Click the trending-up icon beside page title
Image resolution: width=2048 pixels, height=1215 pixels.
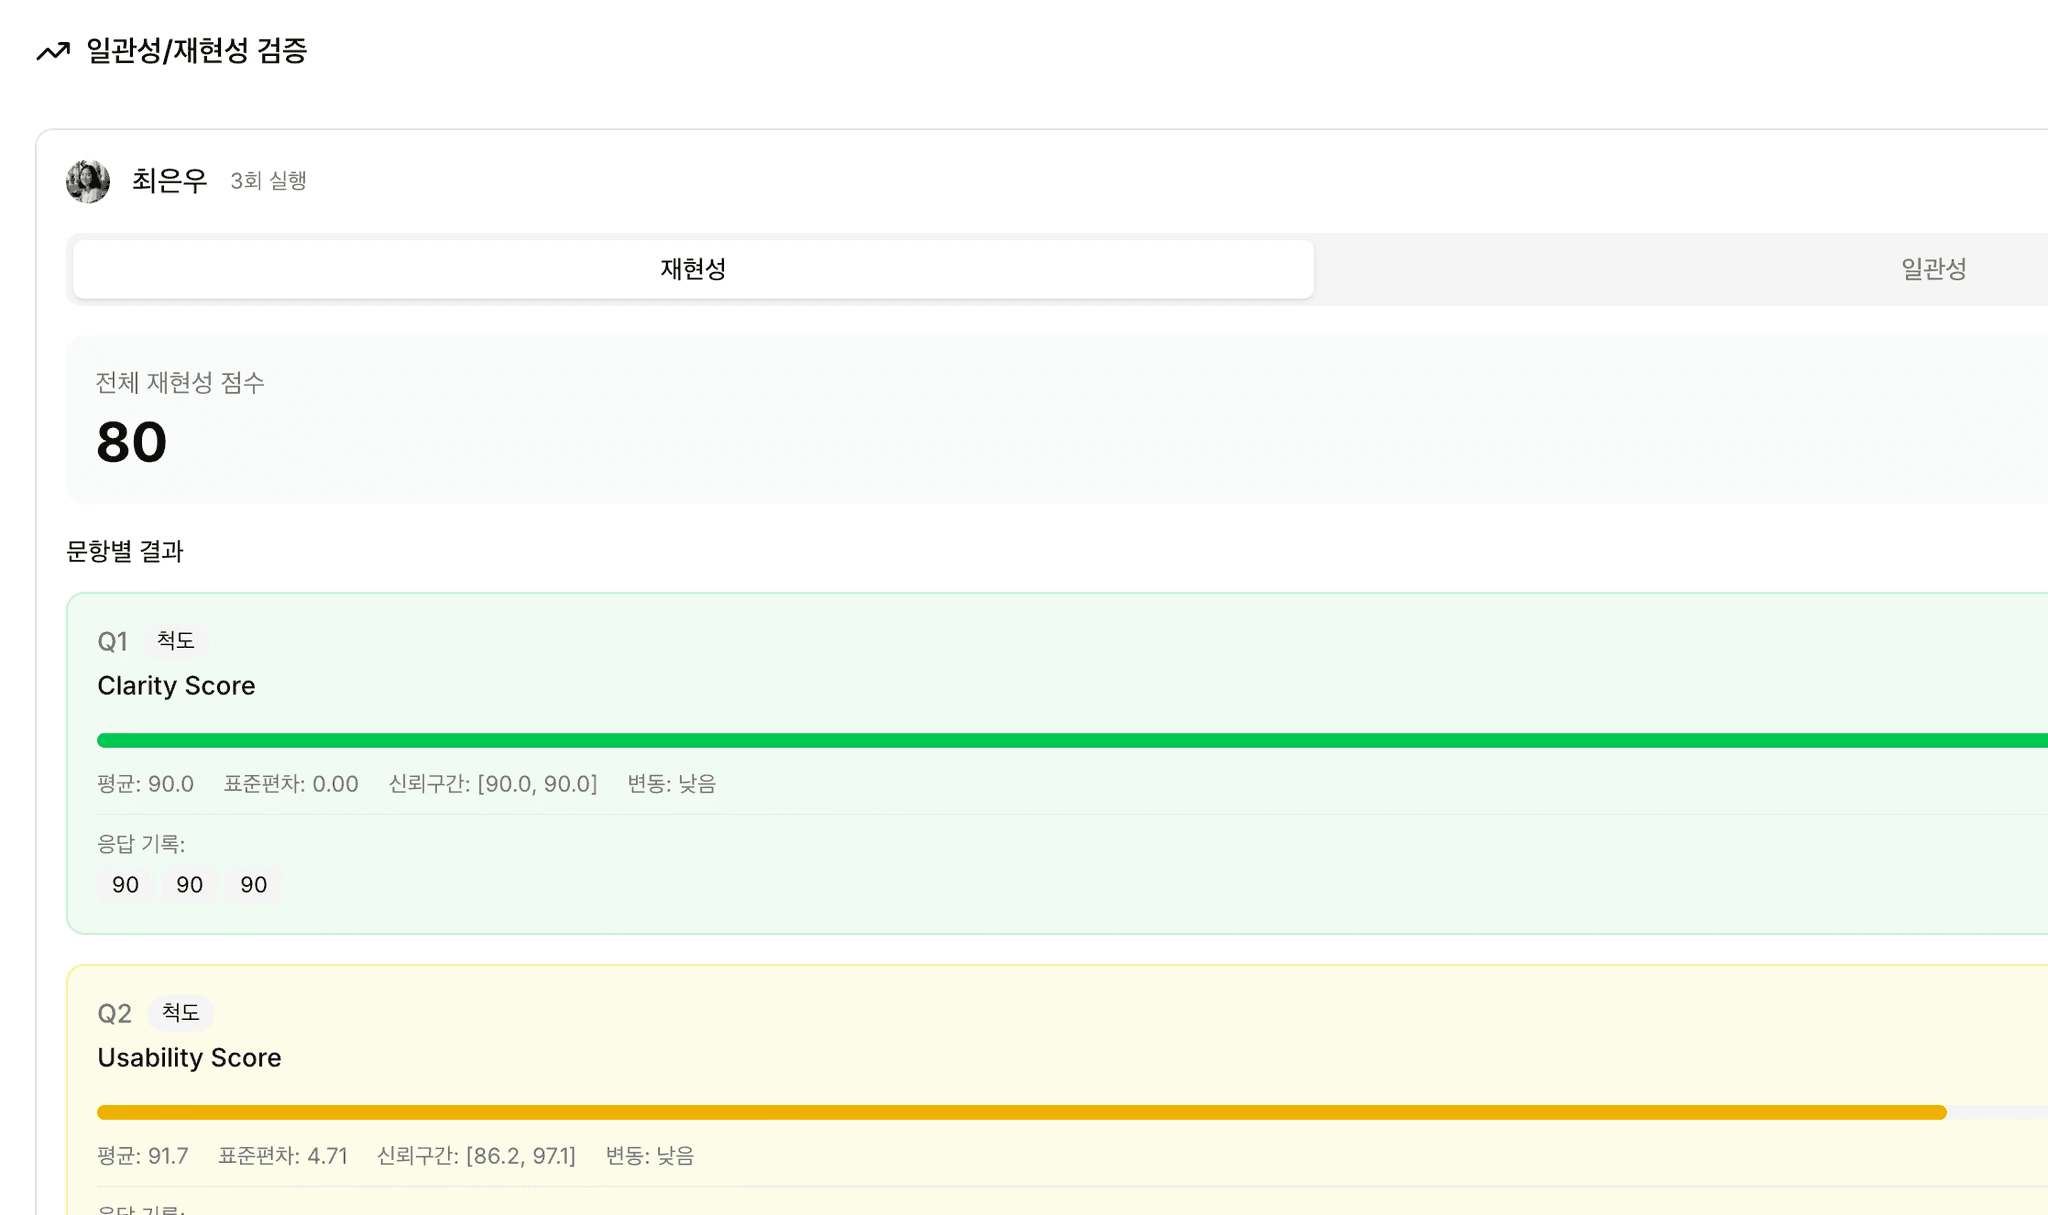coord(53,51)
